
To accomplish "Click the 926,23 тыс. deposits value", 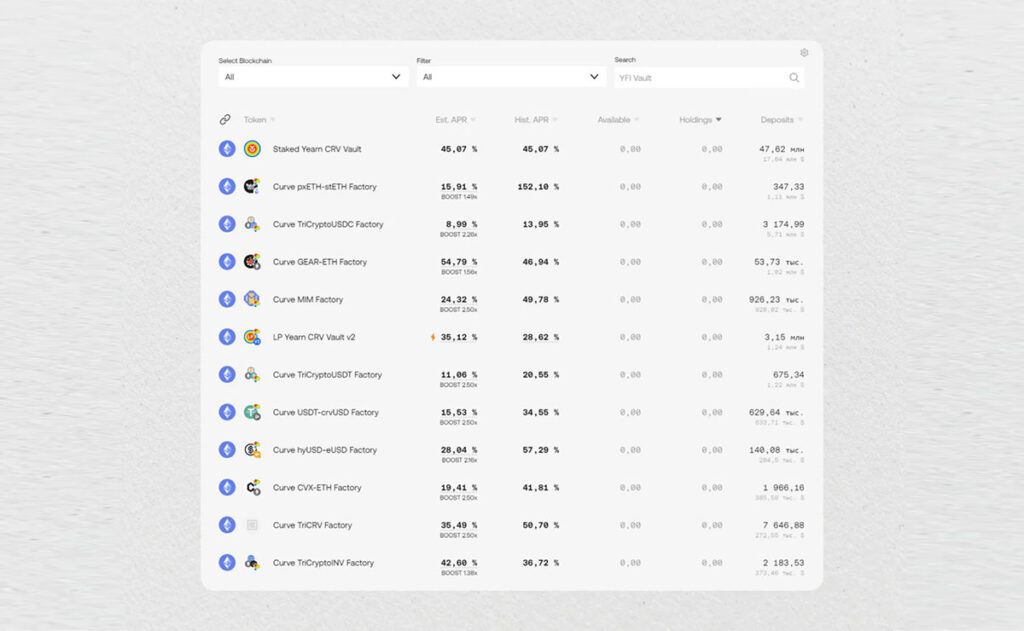I will click(x=776, y=299).
